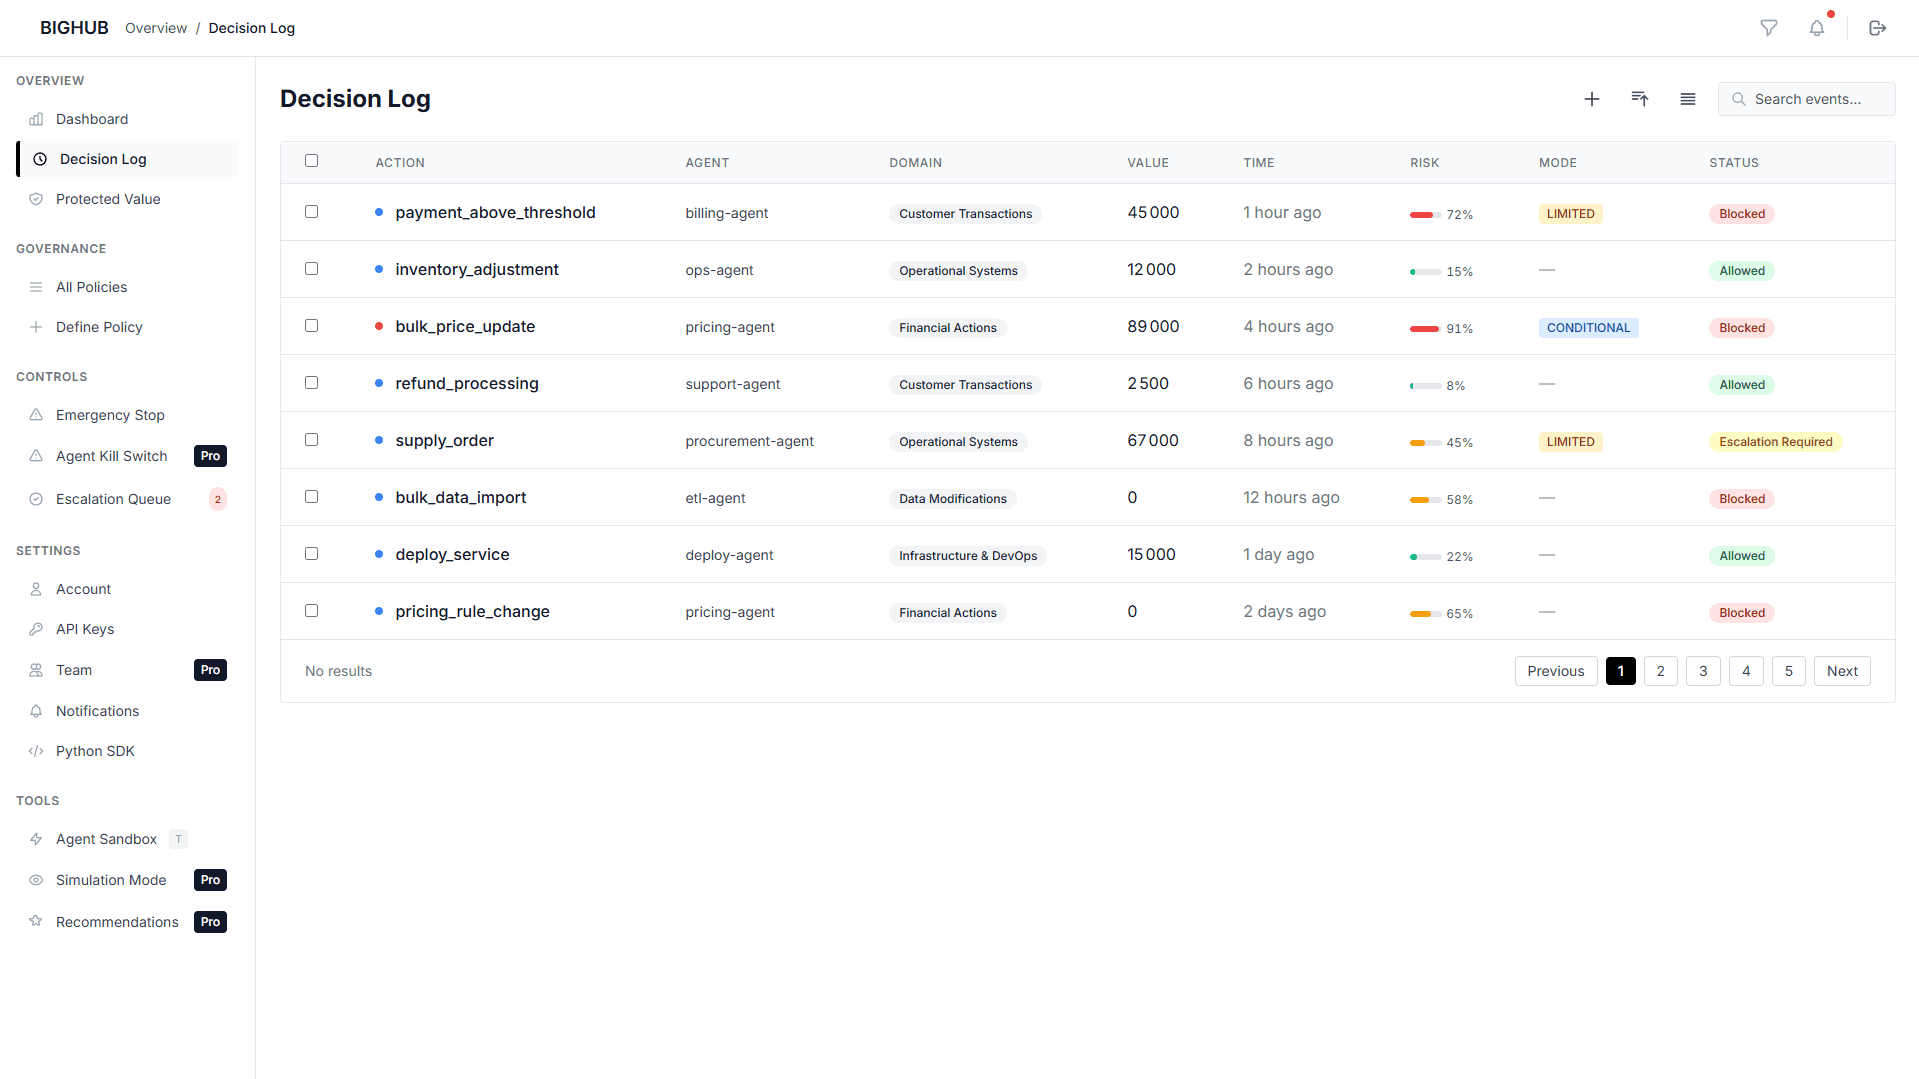Open the Escalation Queue with 2 pending items
This screenshot has height=1079, width=1919.
tap(110, 498)
